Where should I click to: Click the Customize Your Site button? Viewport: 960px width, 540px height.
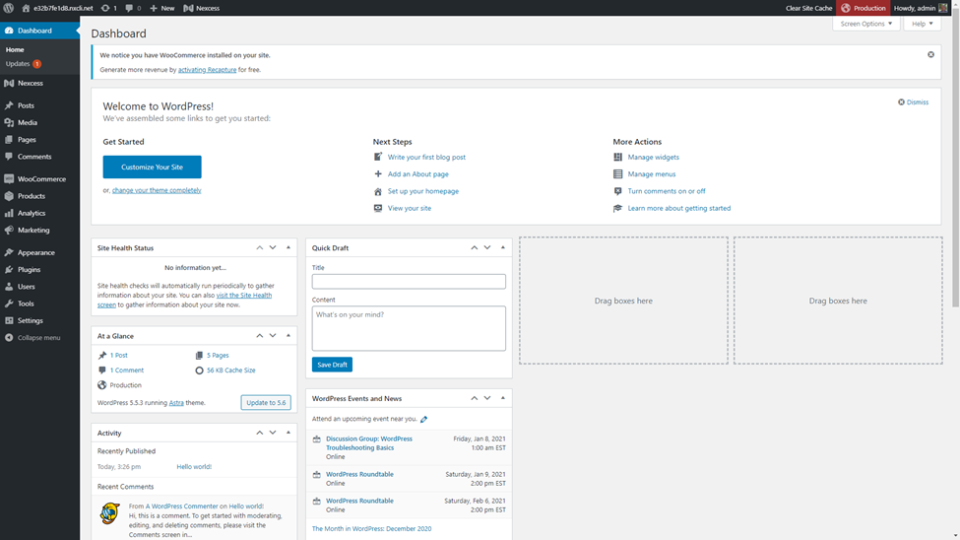point(152,167)
